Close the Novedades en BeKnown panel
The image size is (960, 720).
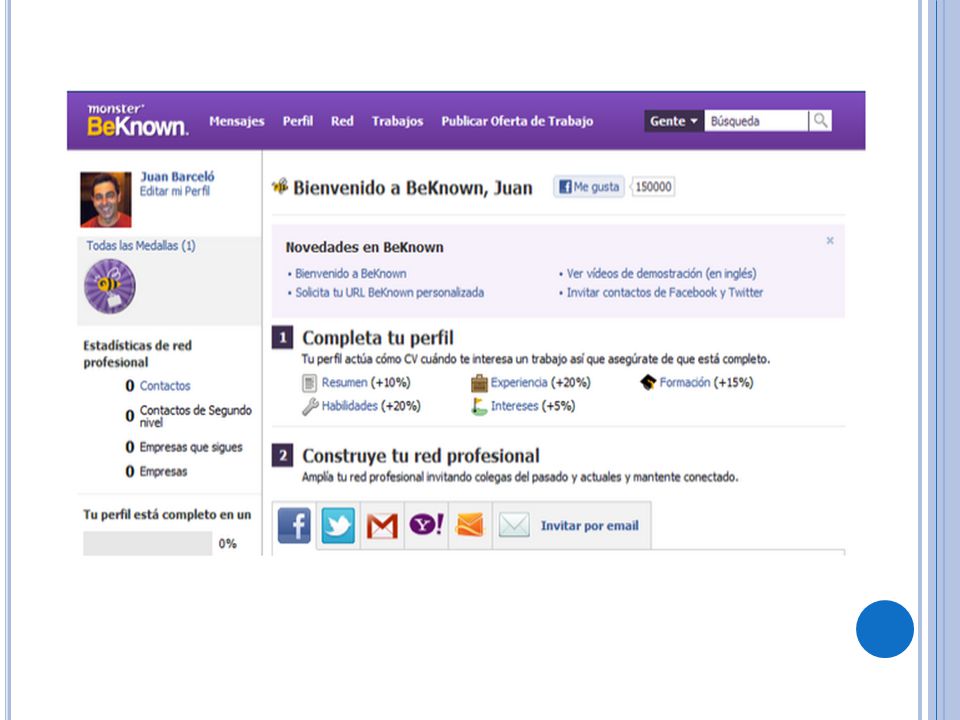830,241
